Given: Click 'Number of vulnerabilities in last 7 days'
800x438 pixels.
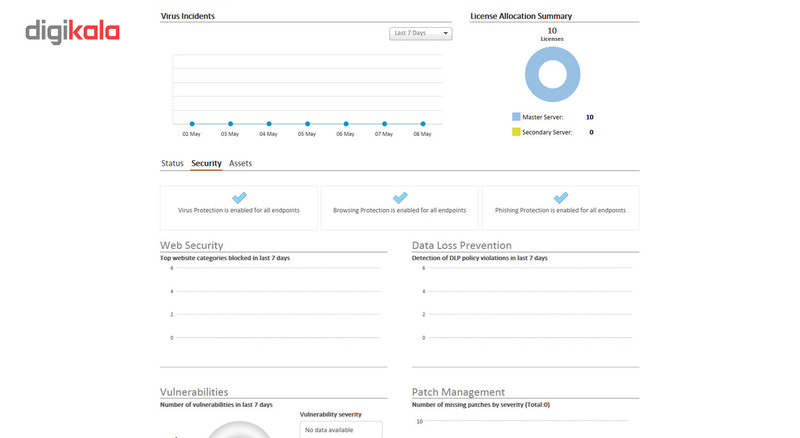Looking at the screenshot, I should [216, 404].
